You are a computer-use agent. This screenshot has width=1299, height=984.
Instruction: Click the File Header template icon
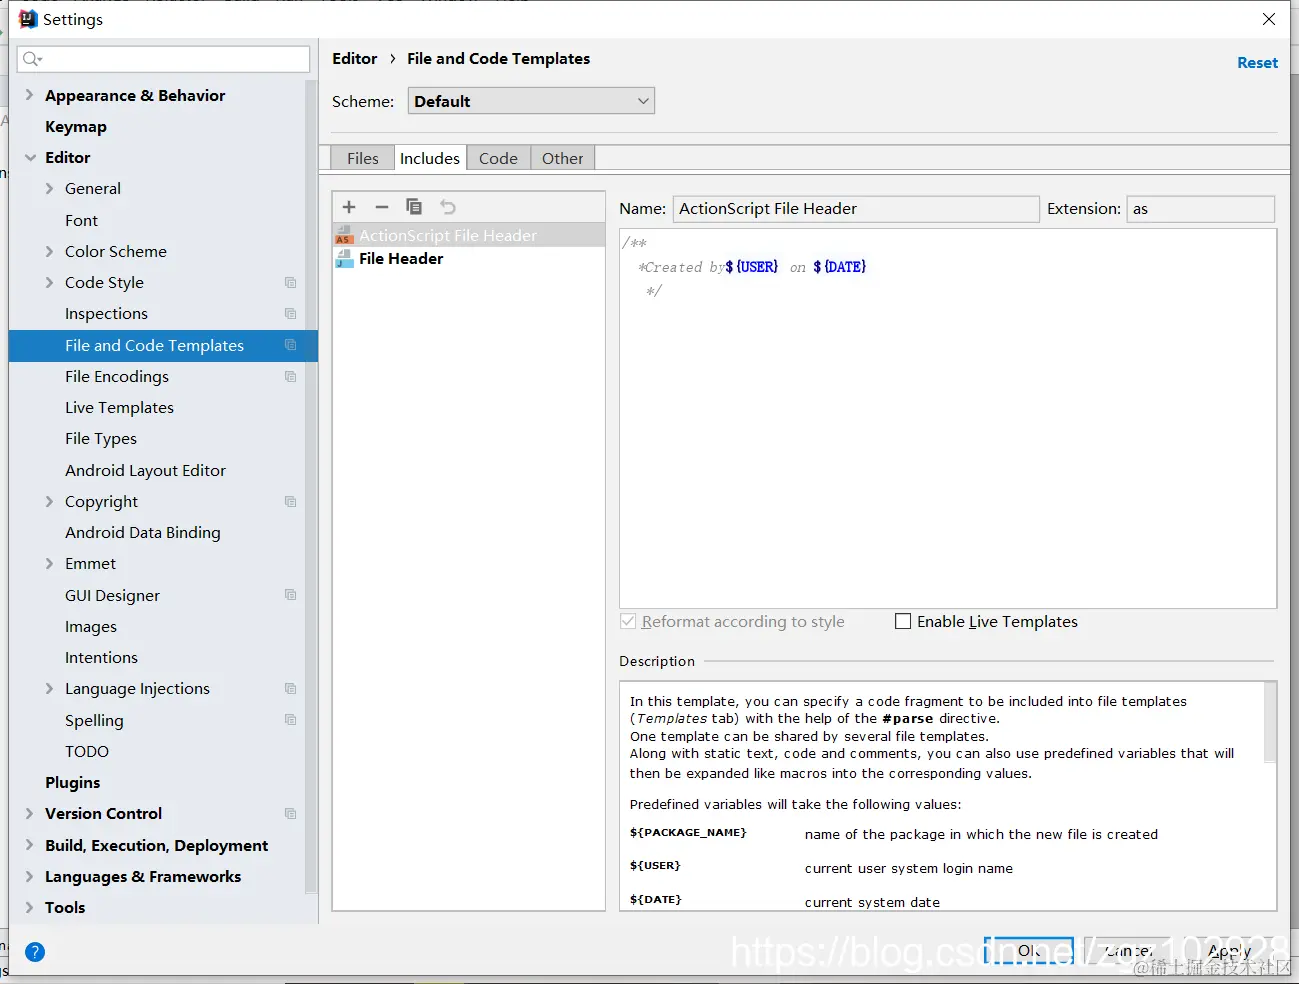coord(344,258)
